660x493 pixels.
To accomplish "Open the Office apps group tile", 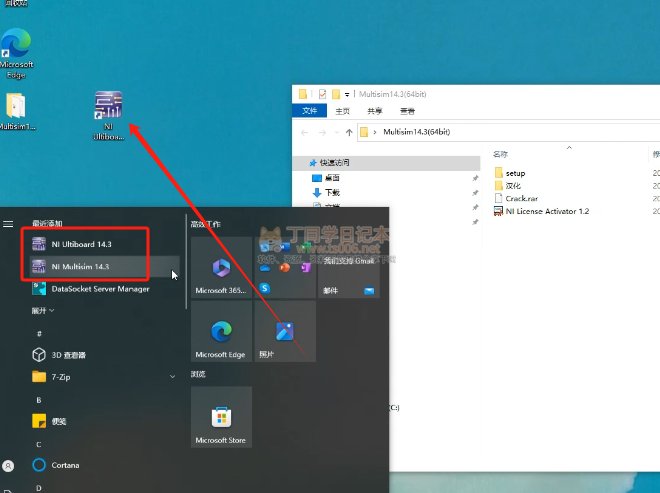I will pyautogui.click(x=285, y=267).
